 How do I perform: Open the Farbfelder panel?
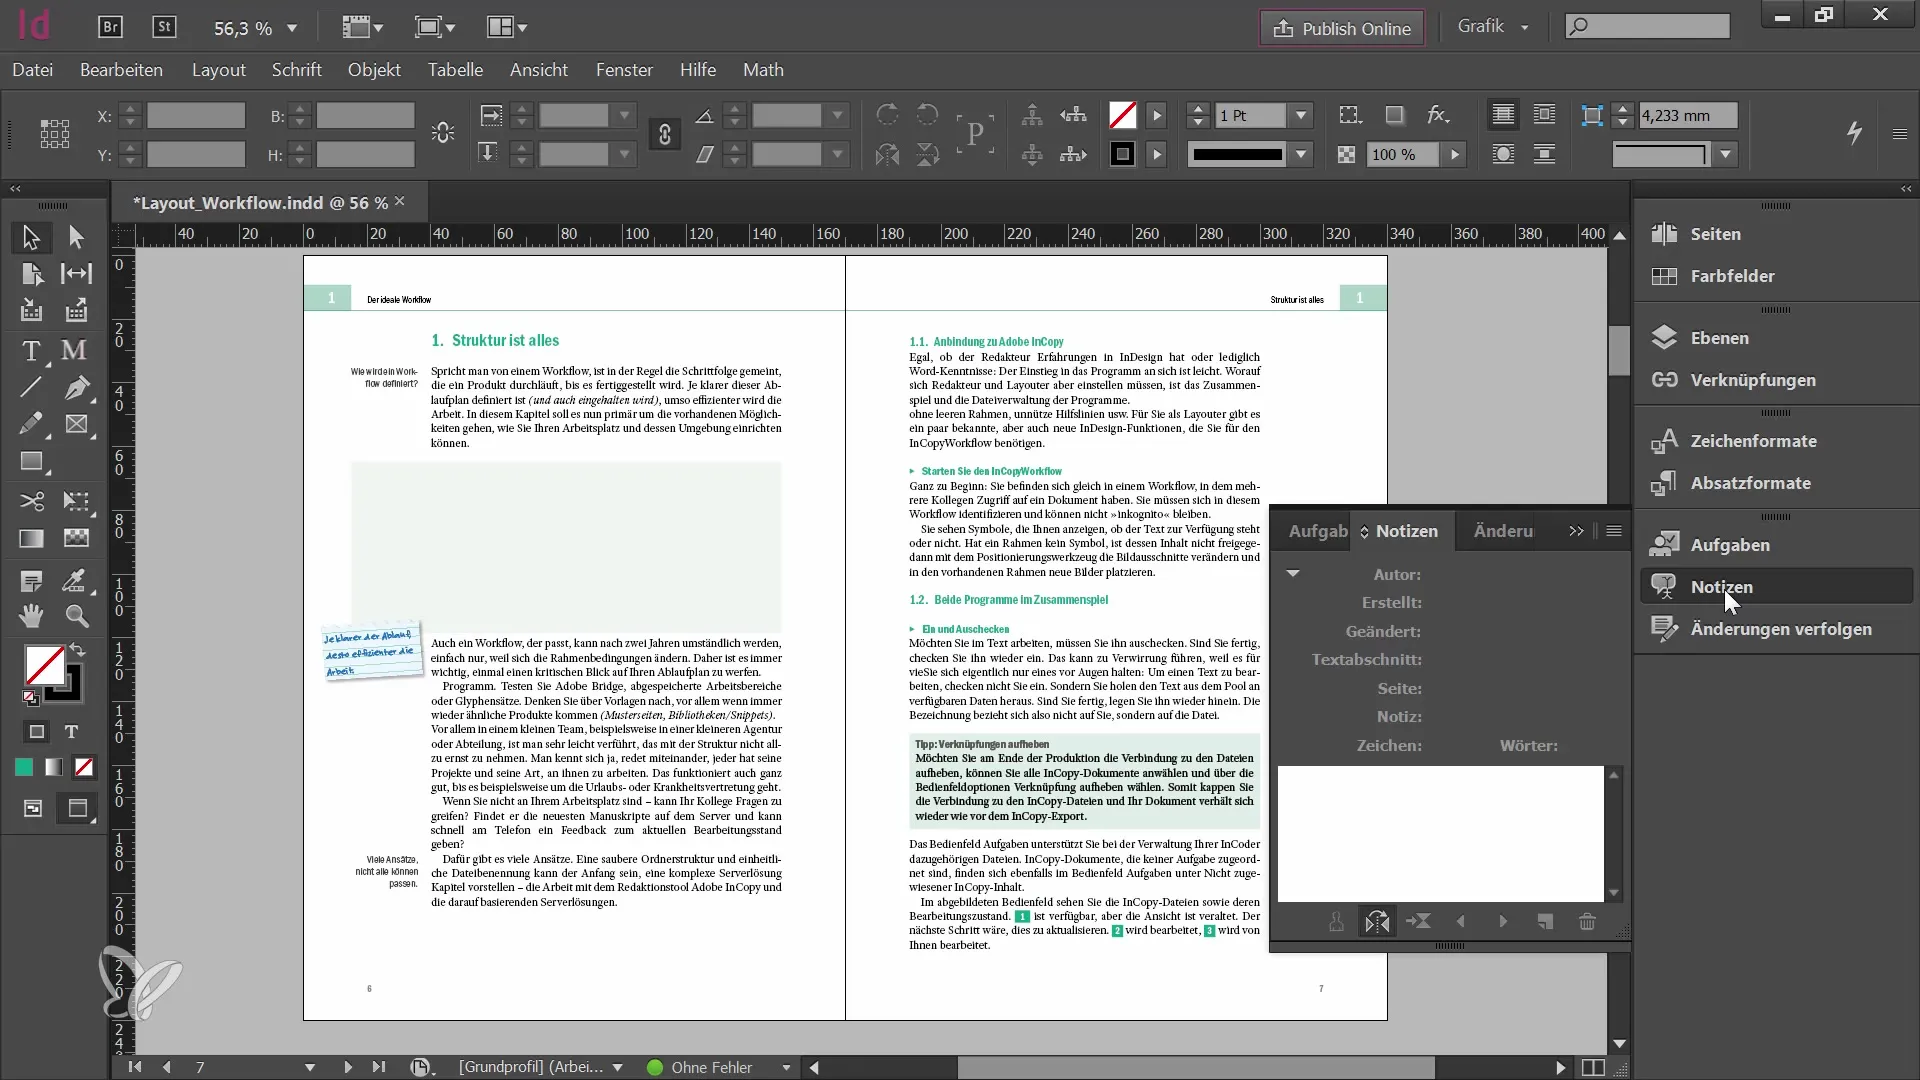(x=1734, y=276)
